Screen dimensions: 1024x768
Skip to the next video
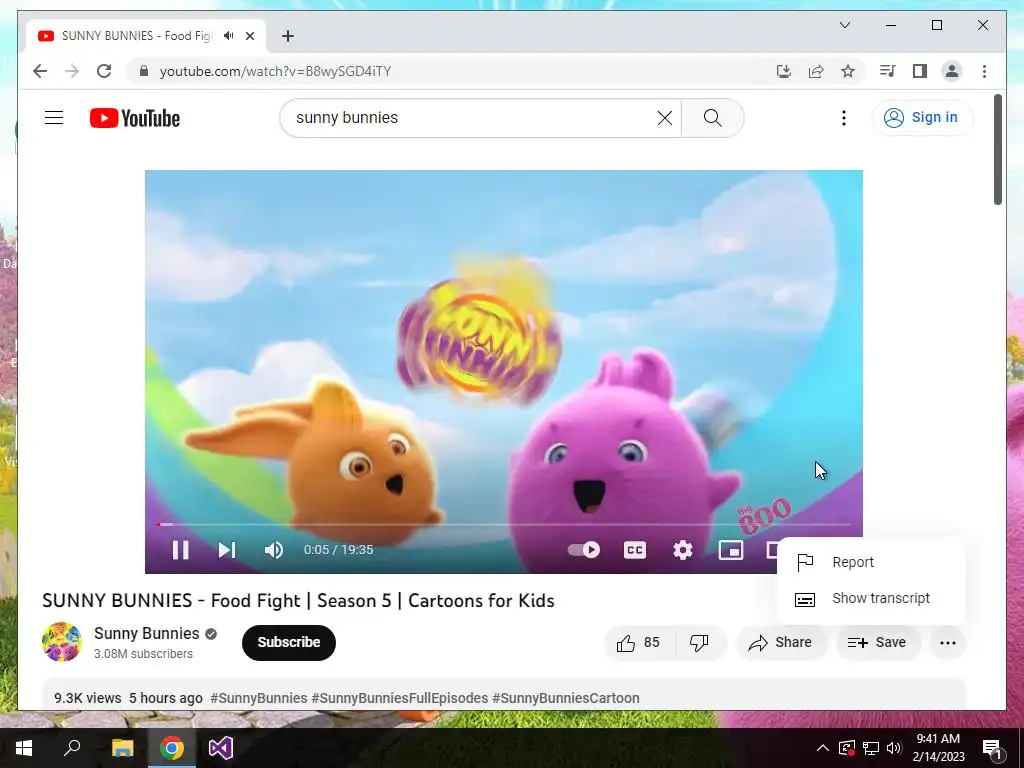(x=227, y=550)
